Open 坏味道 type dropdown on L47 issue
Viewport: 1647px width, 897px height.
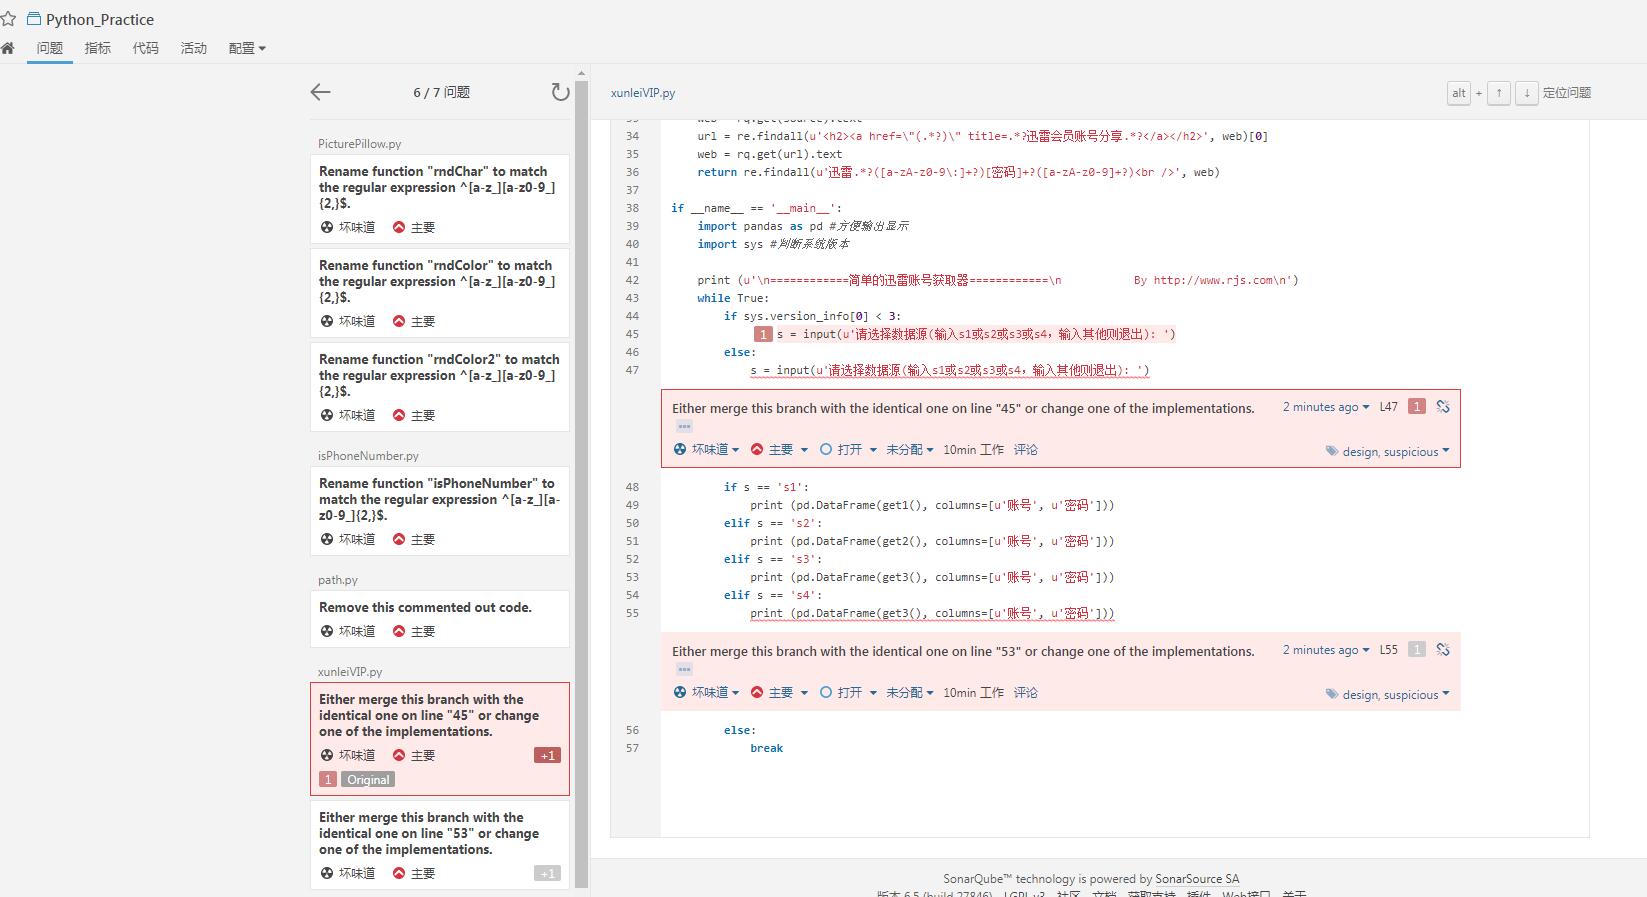(707, 449)
